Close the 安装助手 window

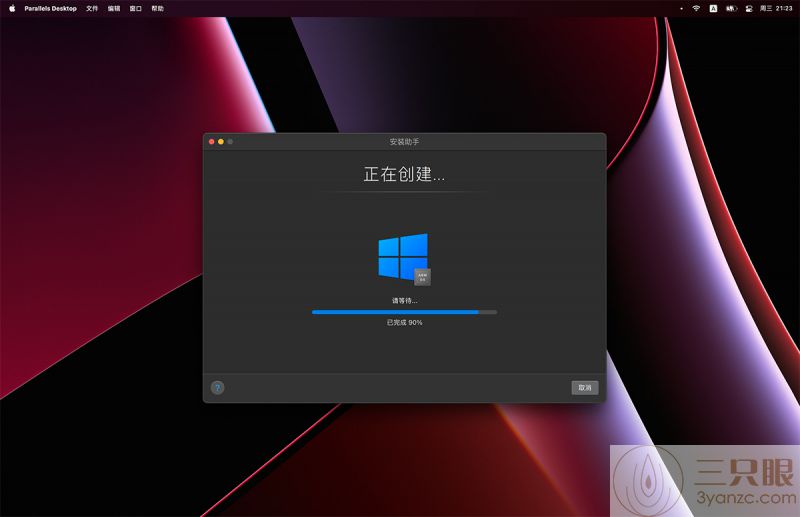pos(212,141)
